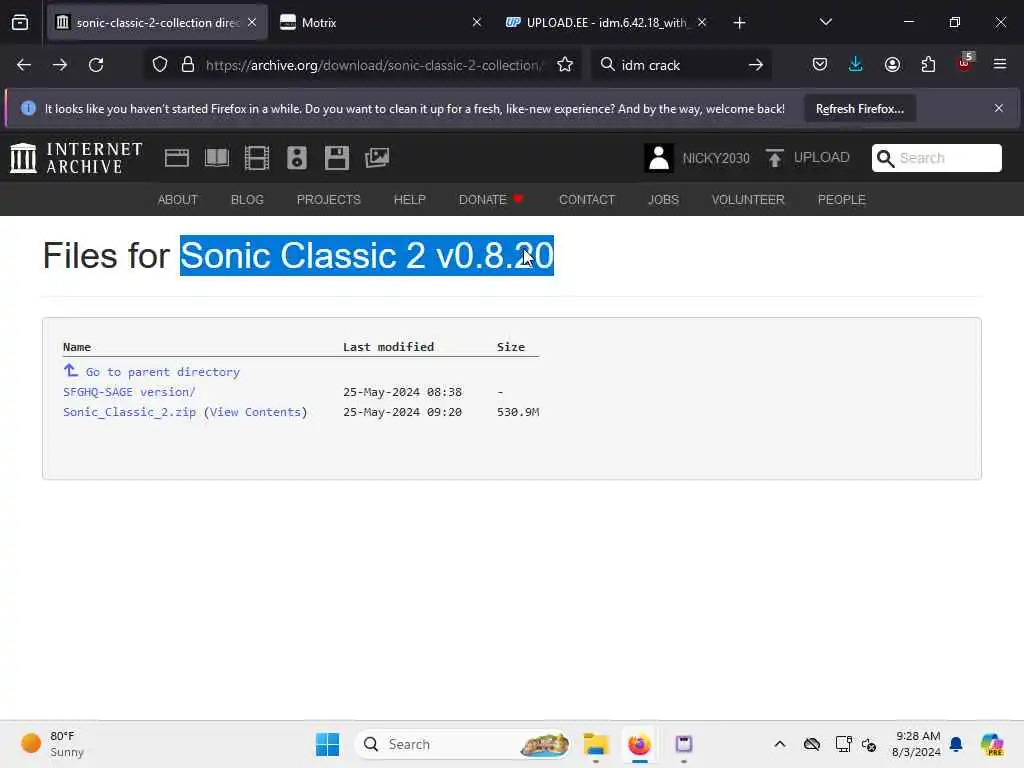Open the CONTACT menu item

click(586, 200)
